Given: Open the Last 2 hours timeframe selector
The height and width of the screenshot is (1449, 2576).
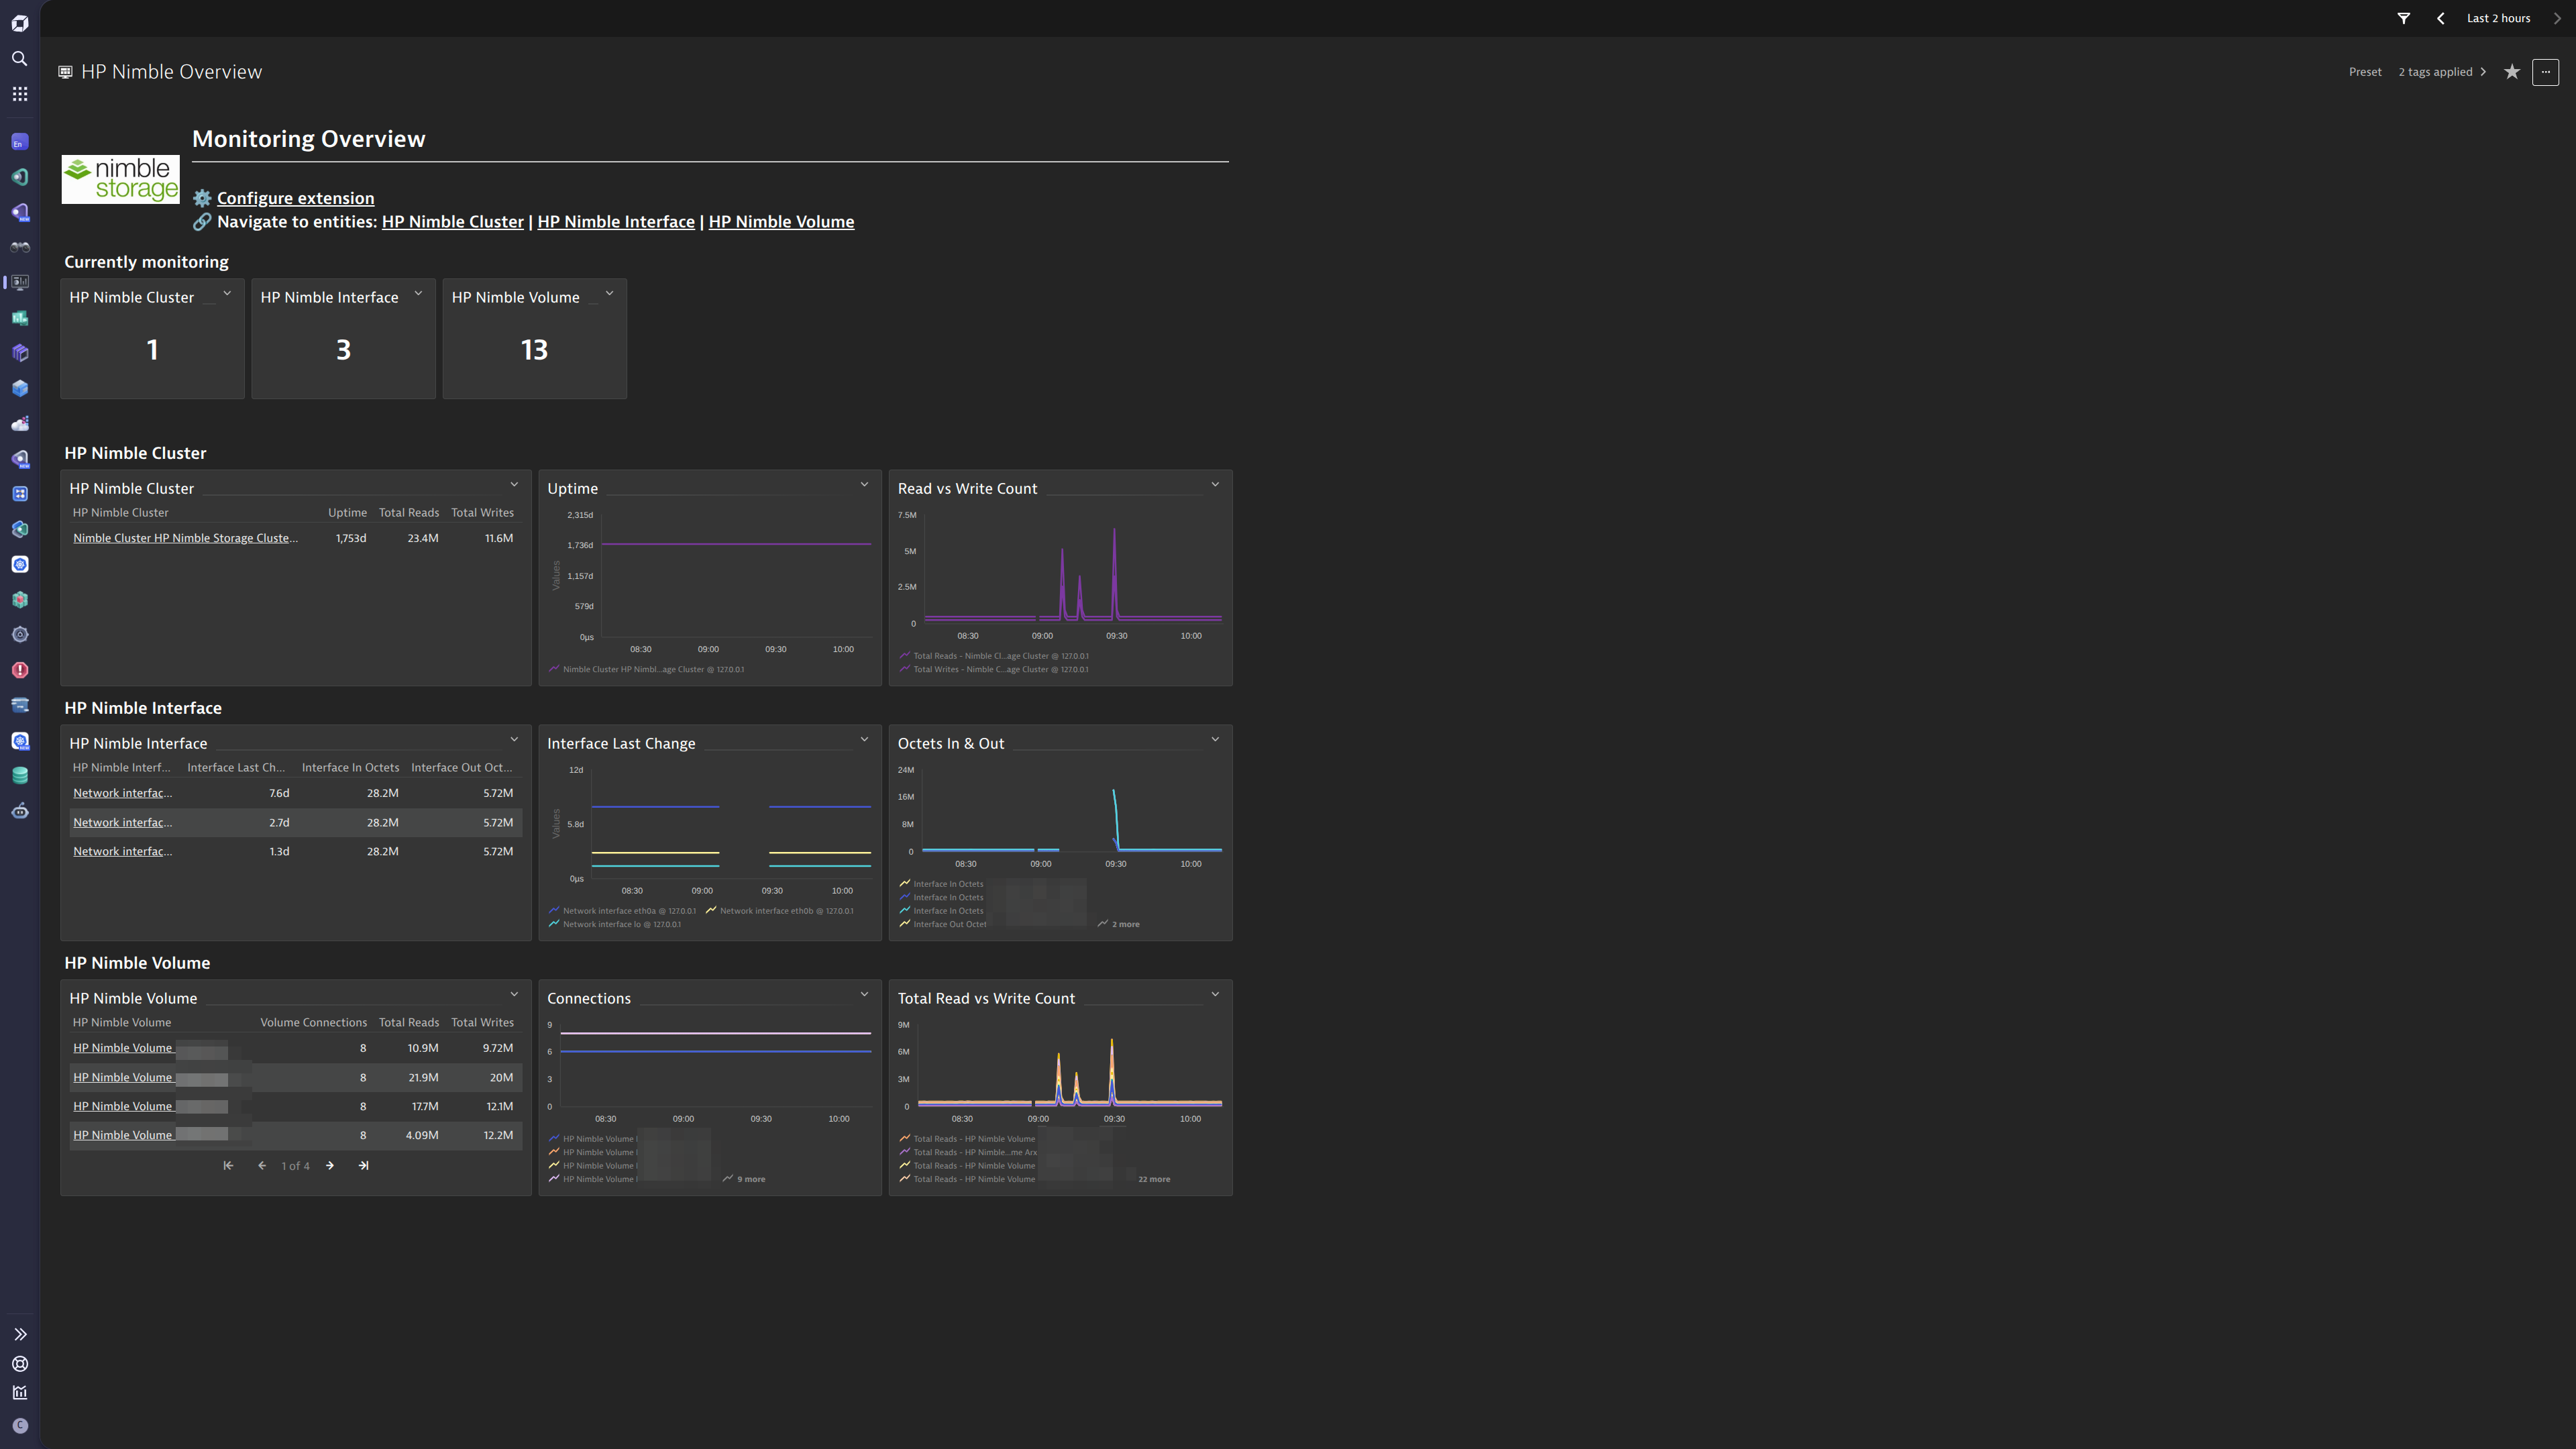Looking at the screenshot, I should coord(2498,18).
